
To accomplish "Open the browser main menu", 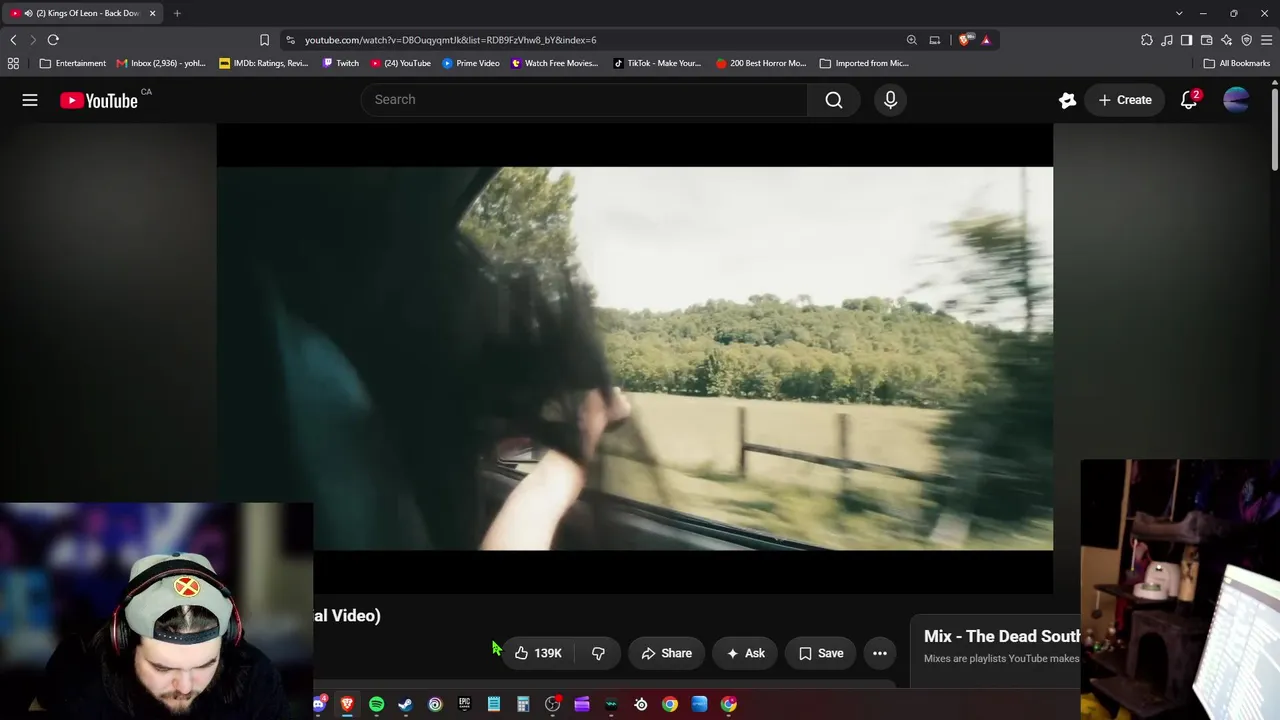I will tap(1267, 40).
